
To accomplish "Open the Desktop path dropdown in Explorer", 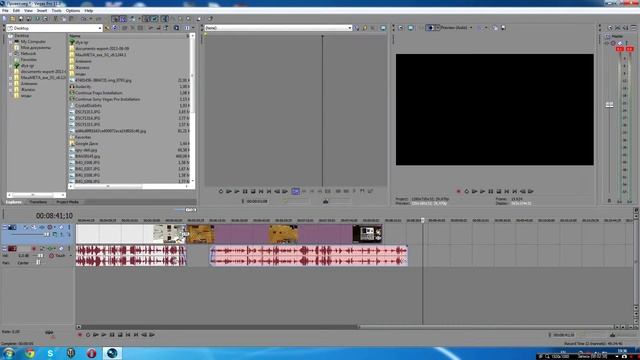I will [100, 28].
